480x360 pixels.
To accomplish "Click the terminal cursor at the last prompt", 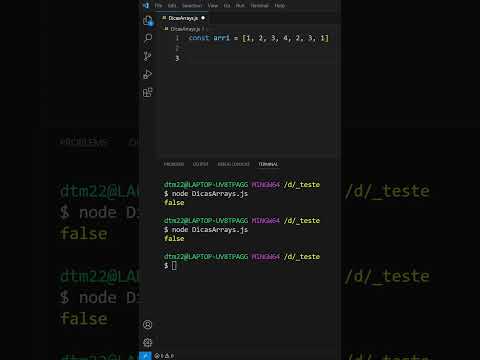I will (174, 266).
